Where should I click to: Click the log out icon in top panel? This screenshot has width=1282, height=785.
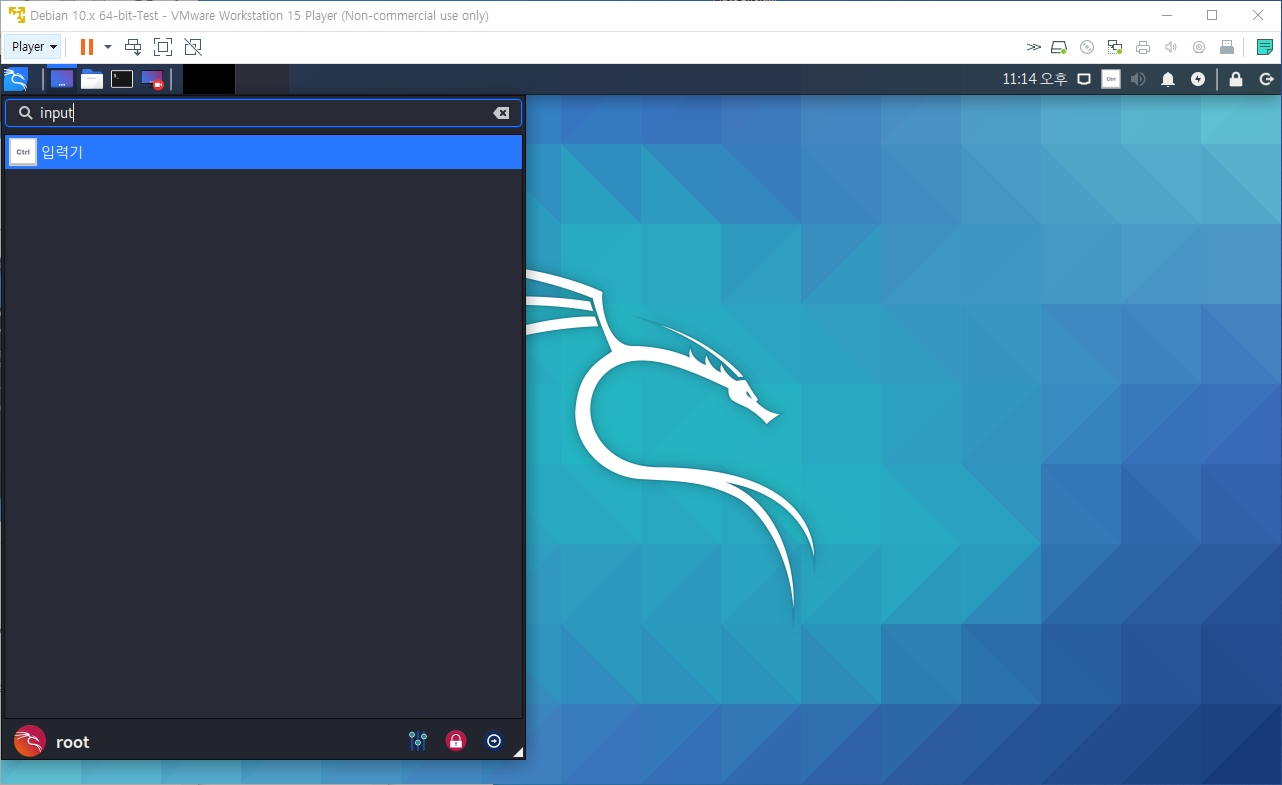tap(1266, 79)
